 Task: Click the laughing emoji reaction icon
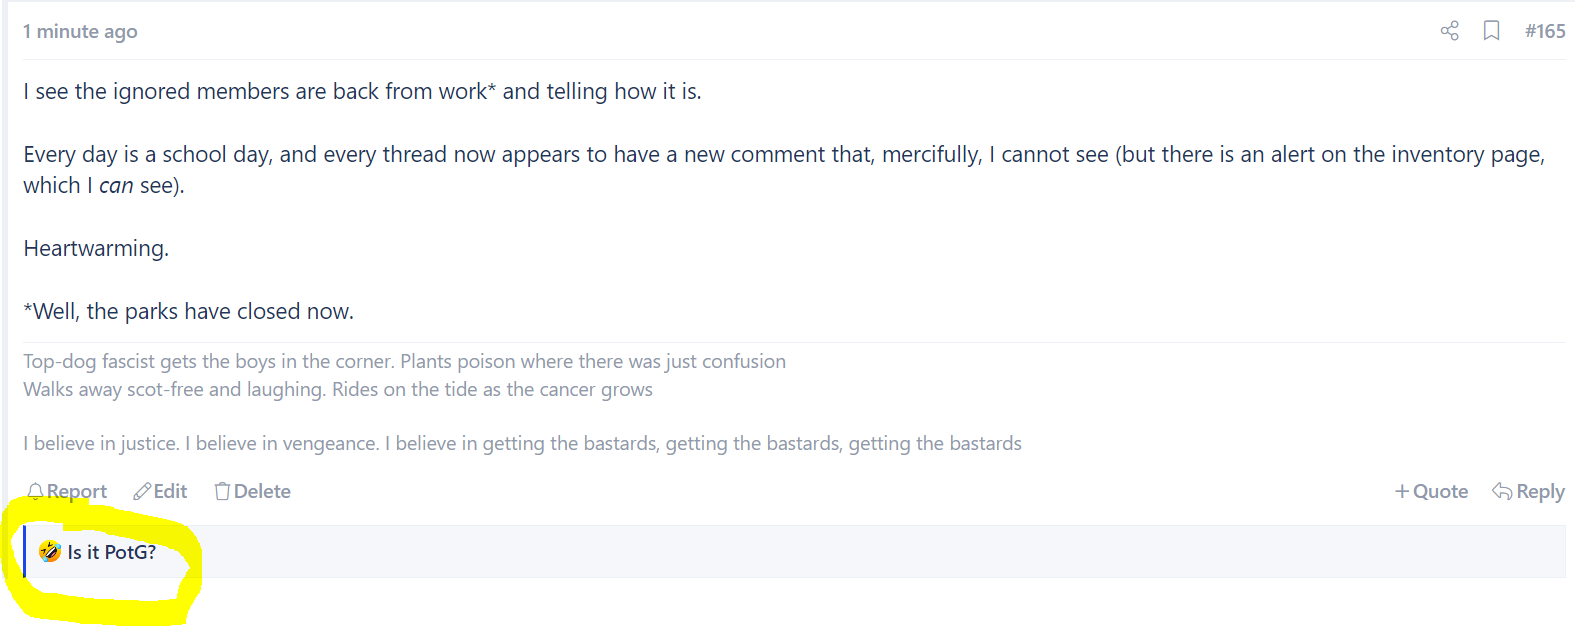(x=49, y=551)
